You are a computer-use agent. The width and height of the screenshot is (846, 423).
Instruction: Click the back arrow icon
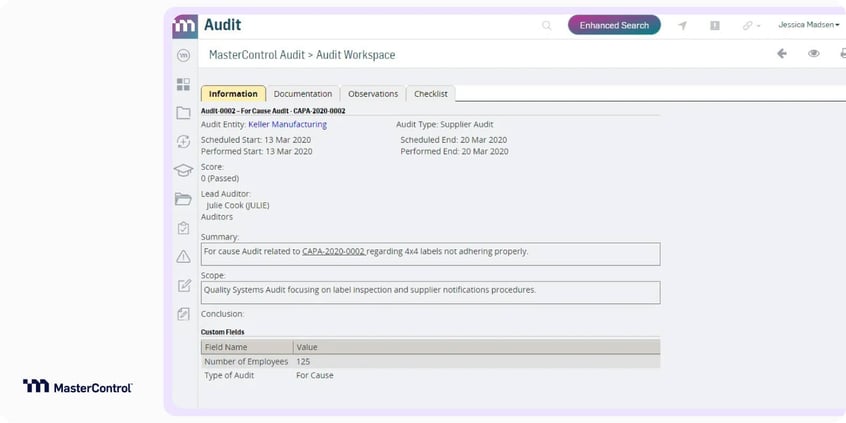pyautogui.click(x=781, y=53)
